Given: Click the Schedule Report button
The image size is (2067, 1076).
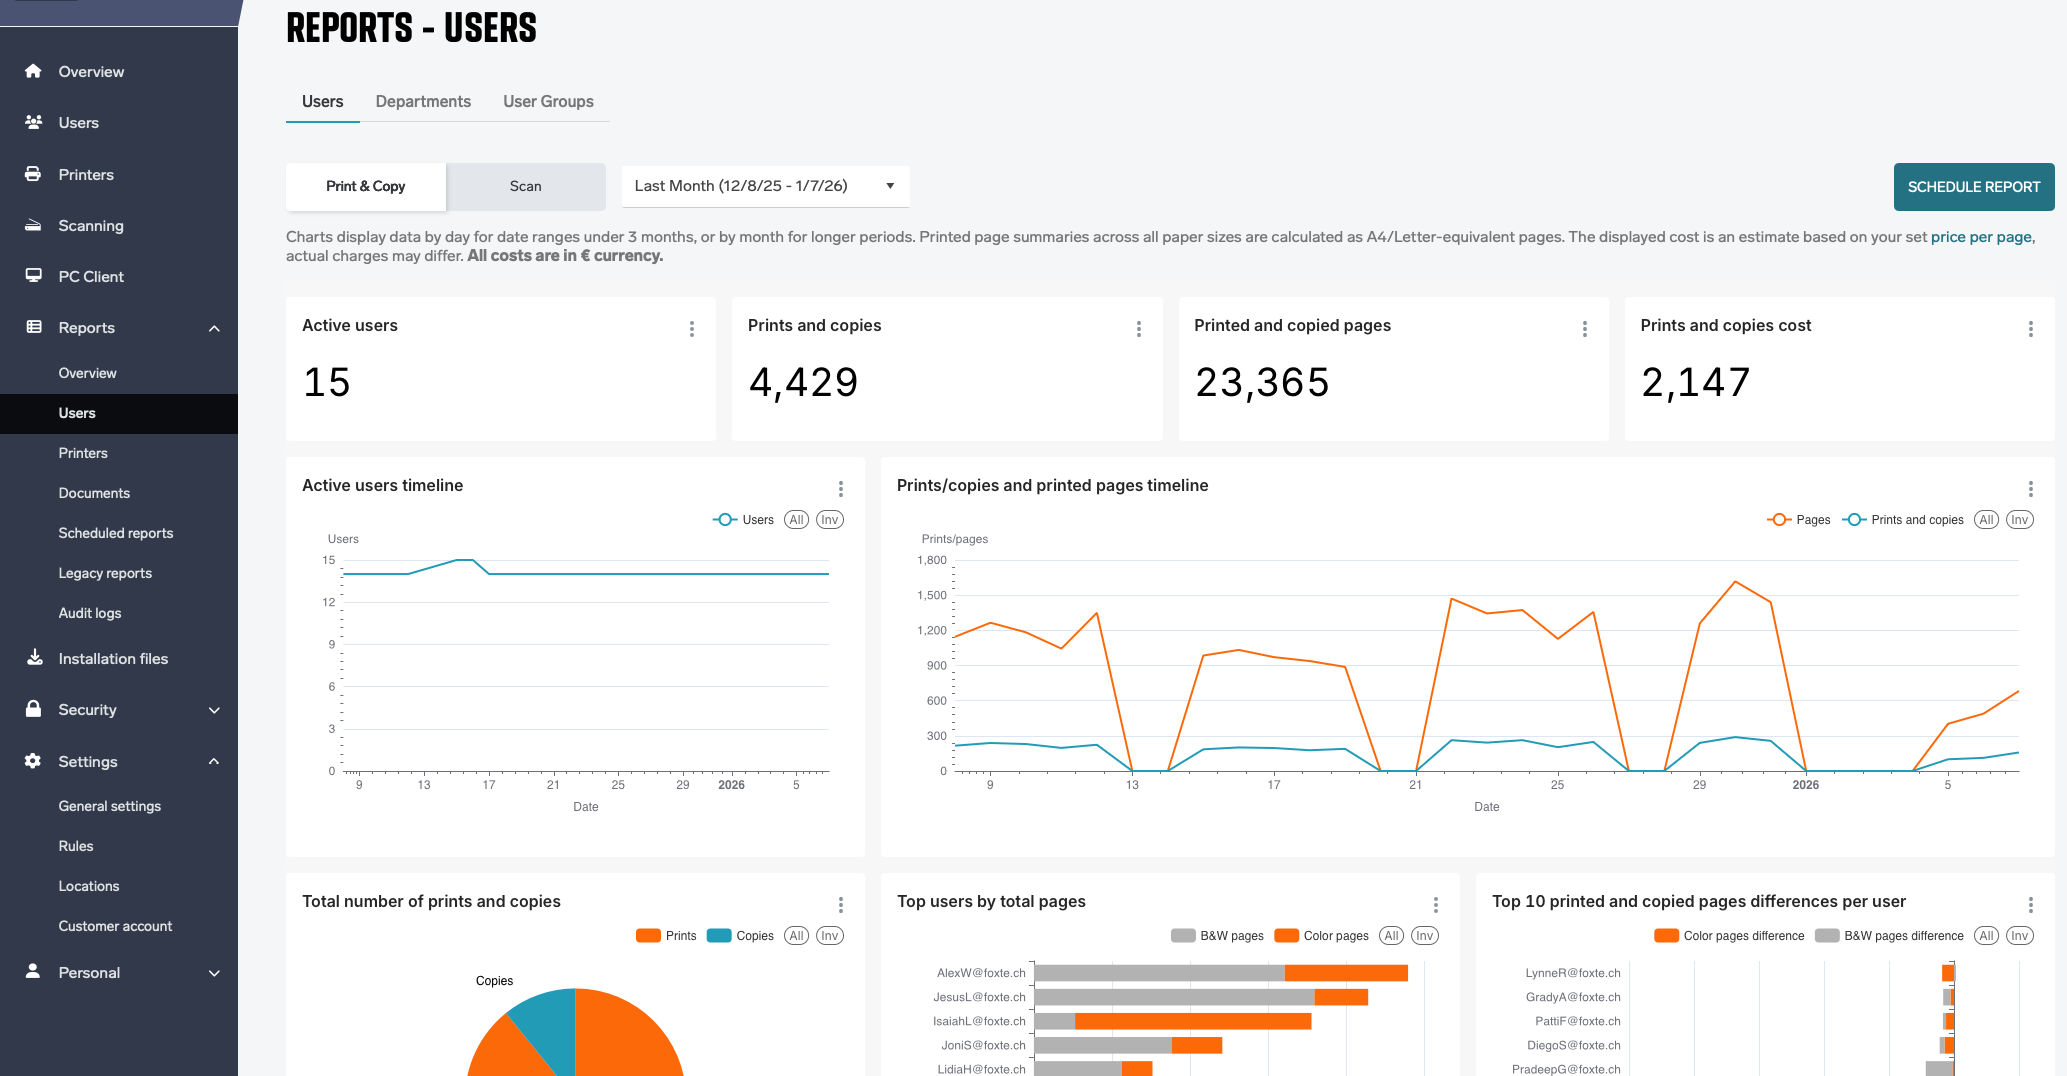Looking at the screenshot, I should tap(1973, 187).
